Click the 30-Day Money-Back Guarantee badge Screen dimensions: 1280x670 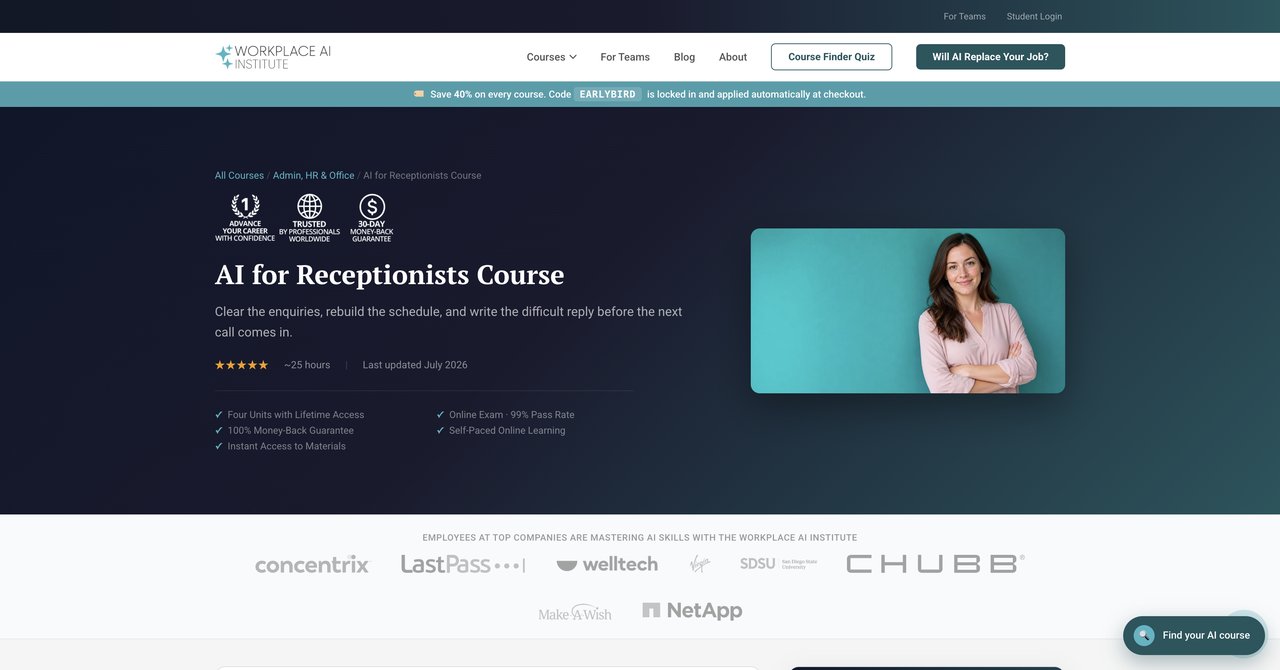point(372,218)
